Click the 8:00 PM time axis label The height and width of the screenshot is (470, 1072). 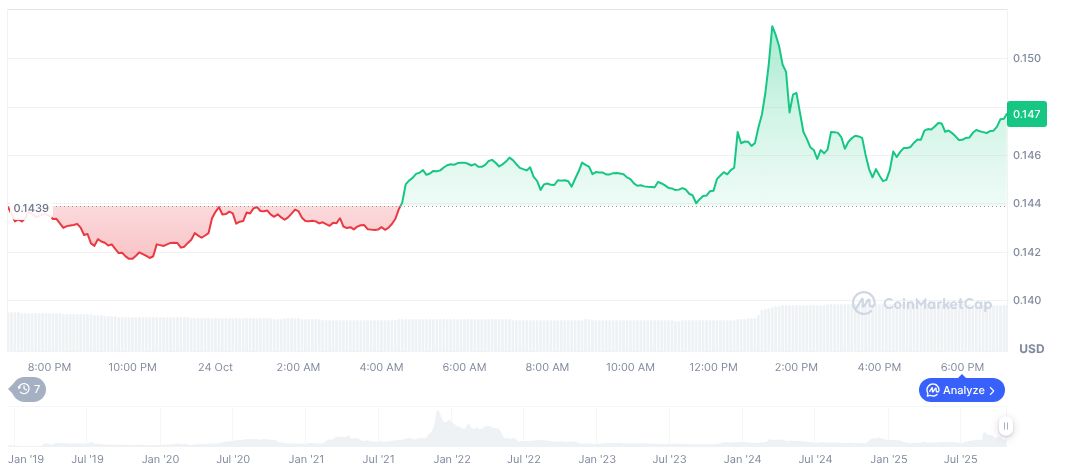(49, 367)
